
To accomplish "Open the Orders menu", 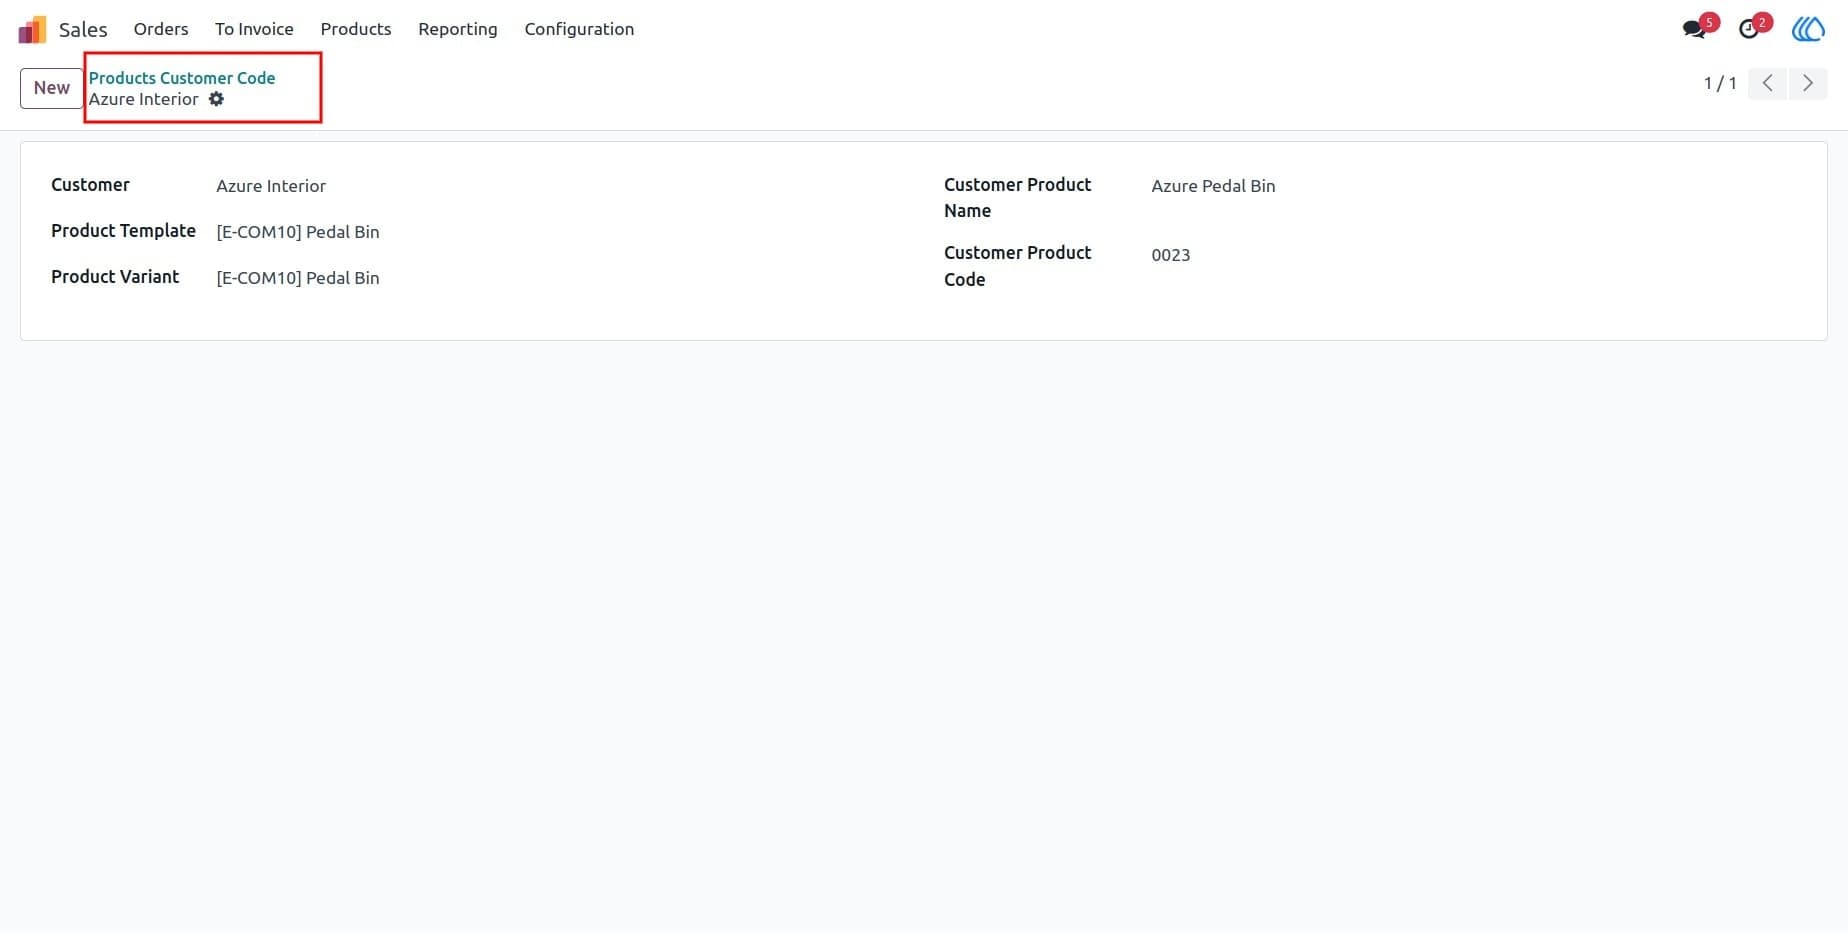I will [161, 29].
